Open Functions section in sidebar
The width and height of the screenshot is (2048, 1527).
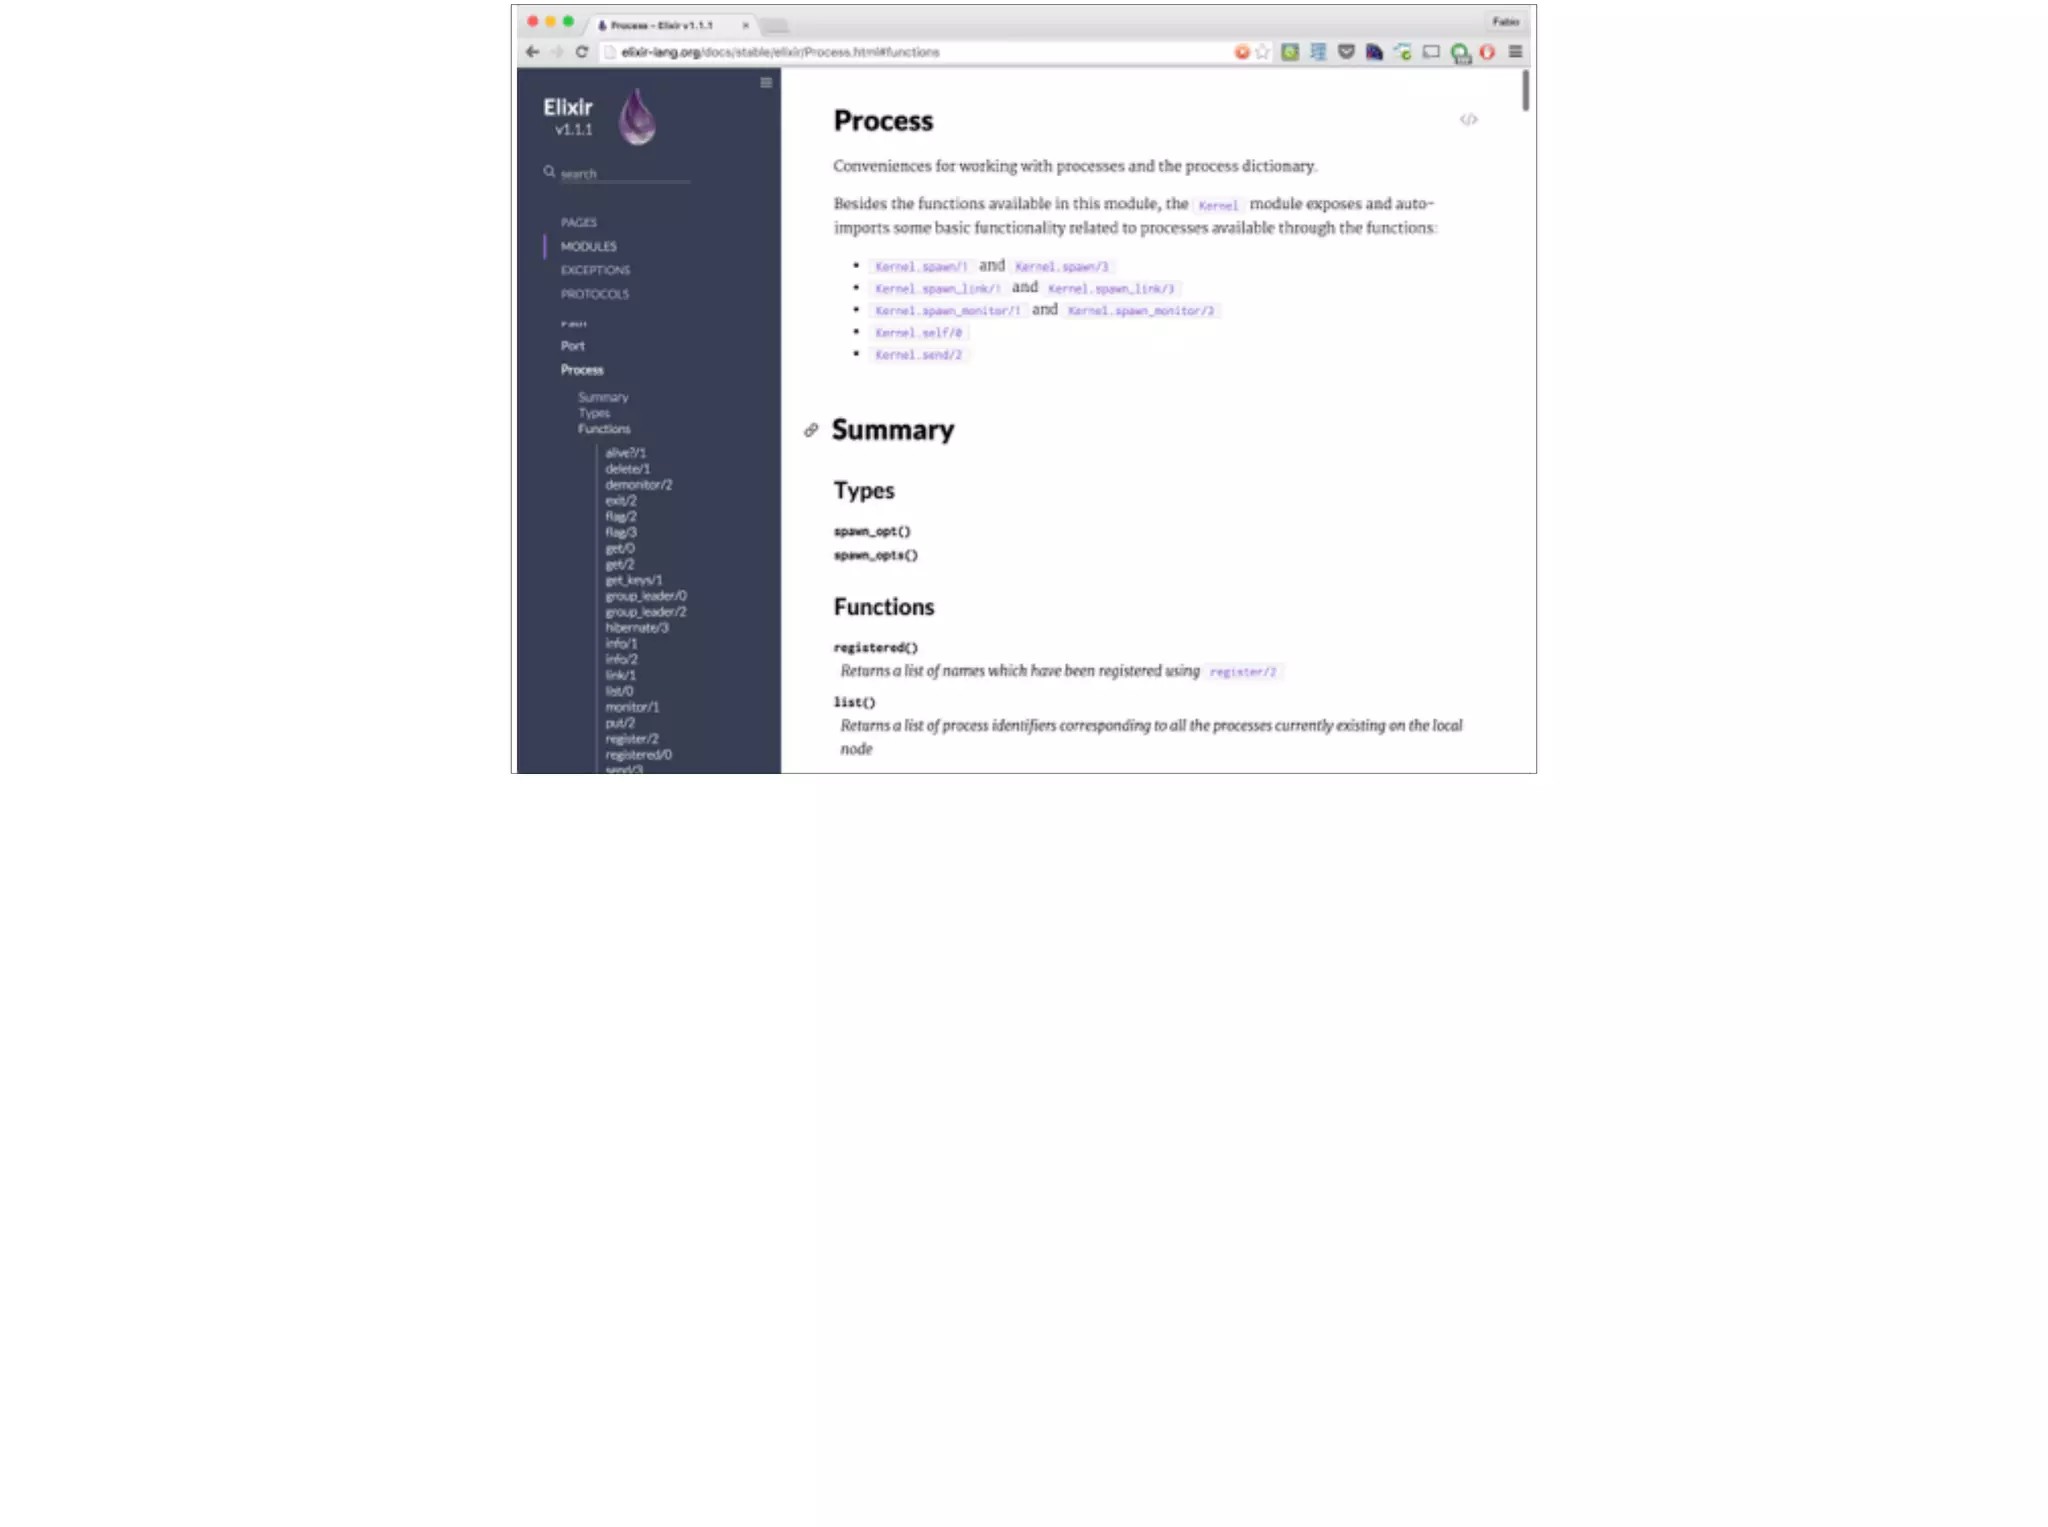pos(604,429)
